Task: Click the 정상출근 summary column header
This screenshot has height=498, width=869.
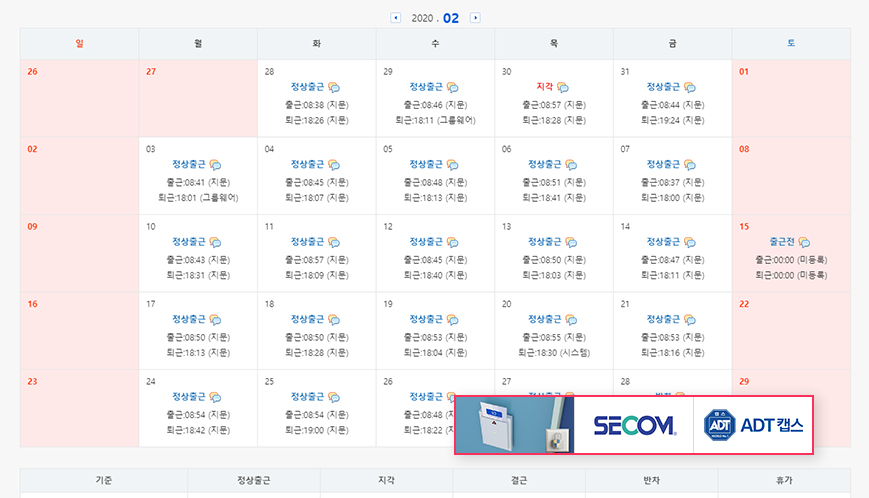Action: click(254, 481)
